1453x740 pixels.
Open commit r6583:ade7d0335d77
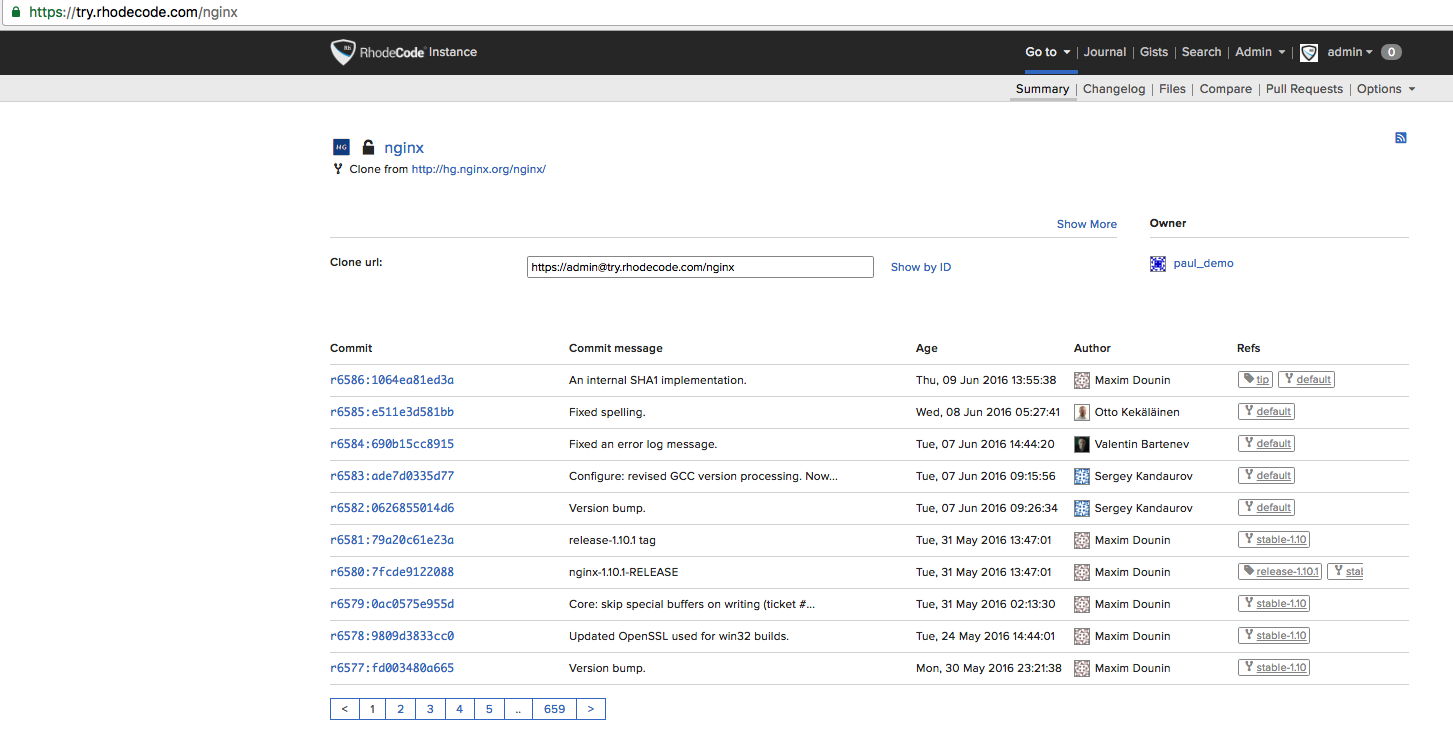[x=392, y=476]
